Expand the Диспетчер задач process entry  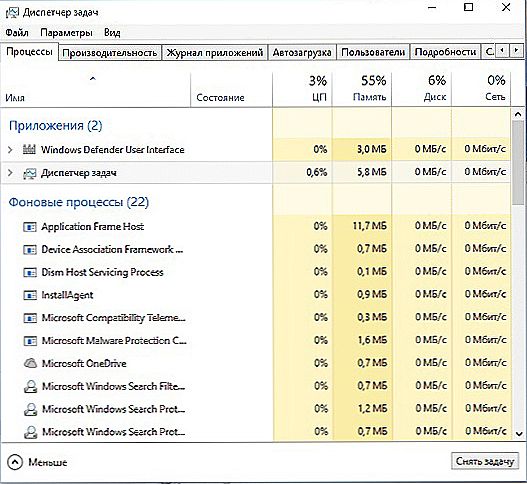(x=10, y=173)
